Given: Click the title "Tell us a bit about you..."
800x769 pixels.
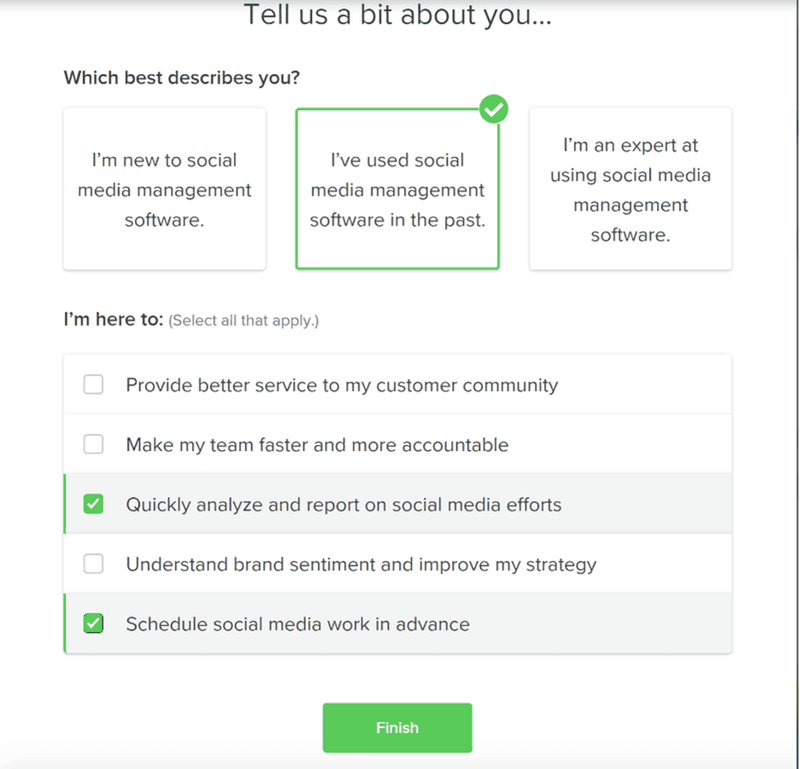Looking at the screenshot, I should (397, 16).
